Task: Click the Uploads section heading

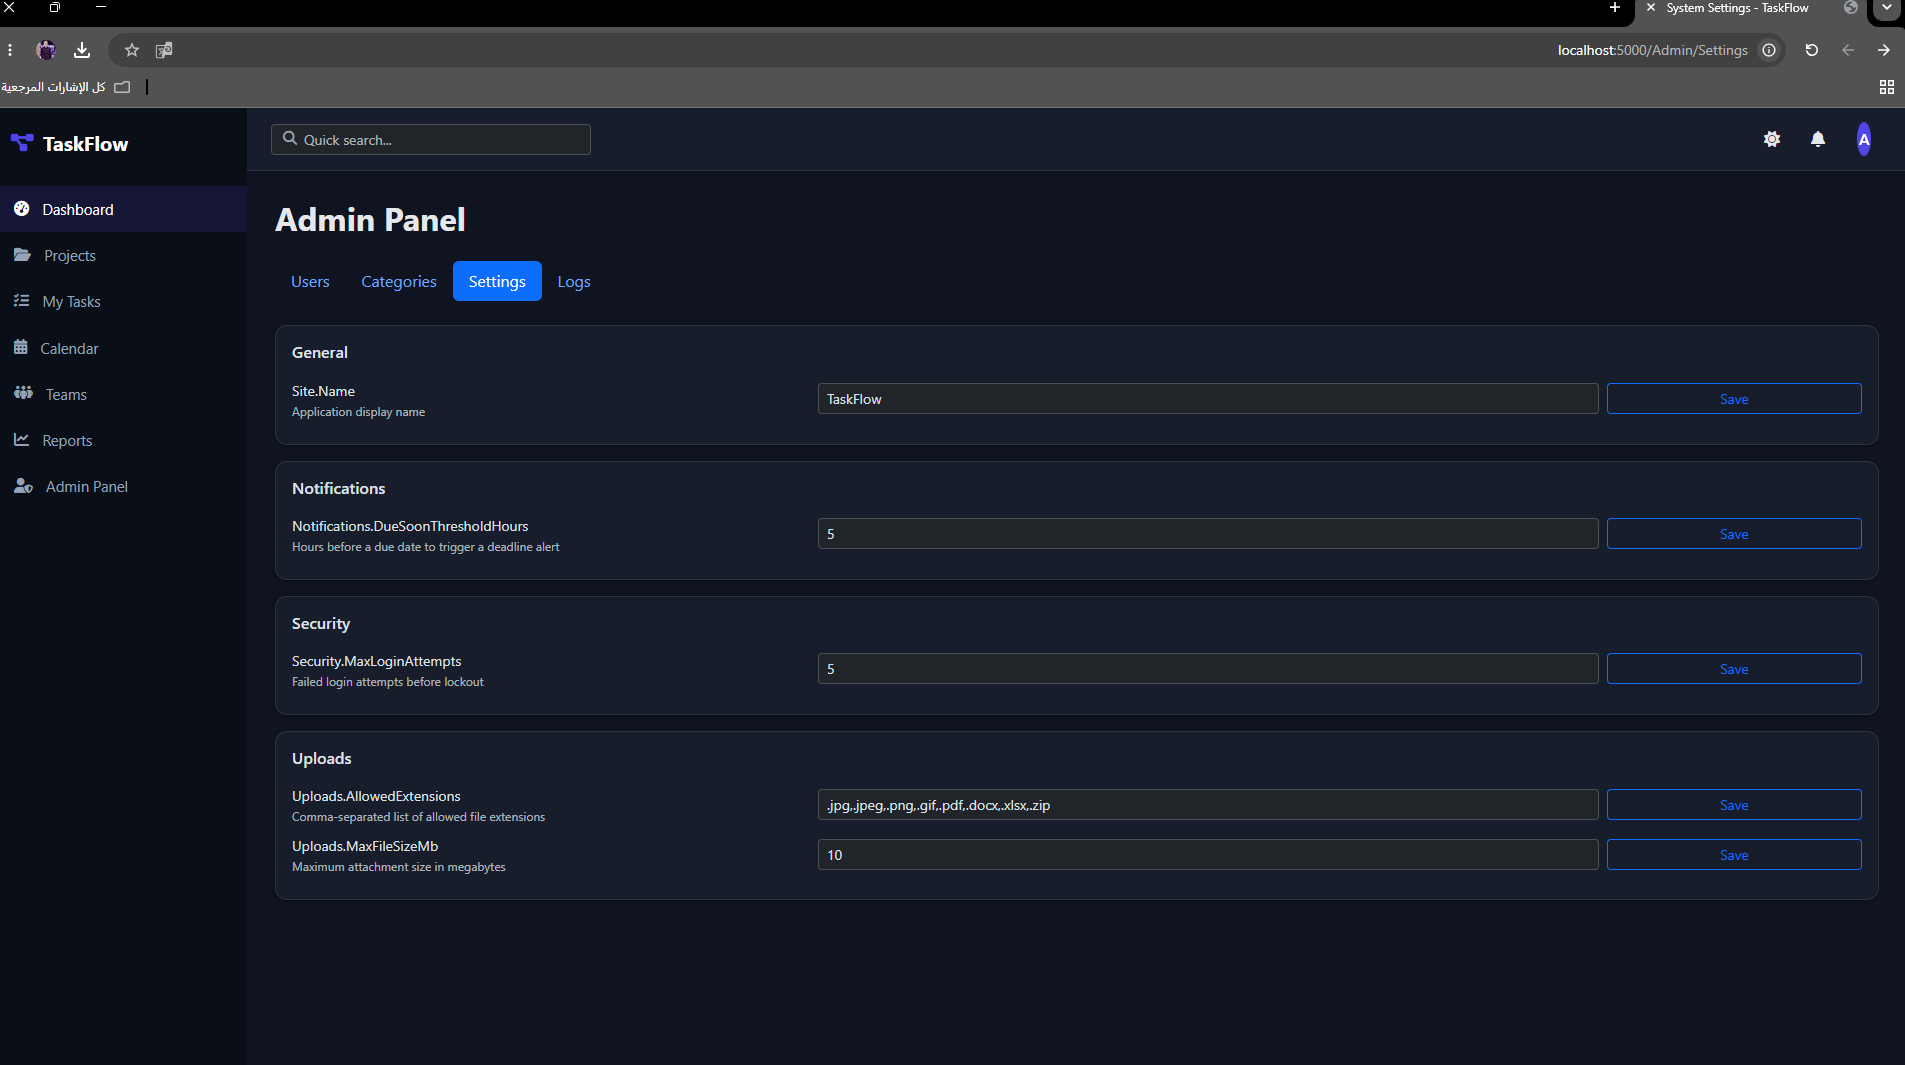Action: click(322, 758)
